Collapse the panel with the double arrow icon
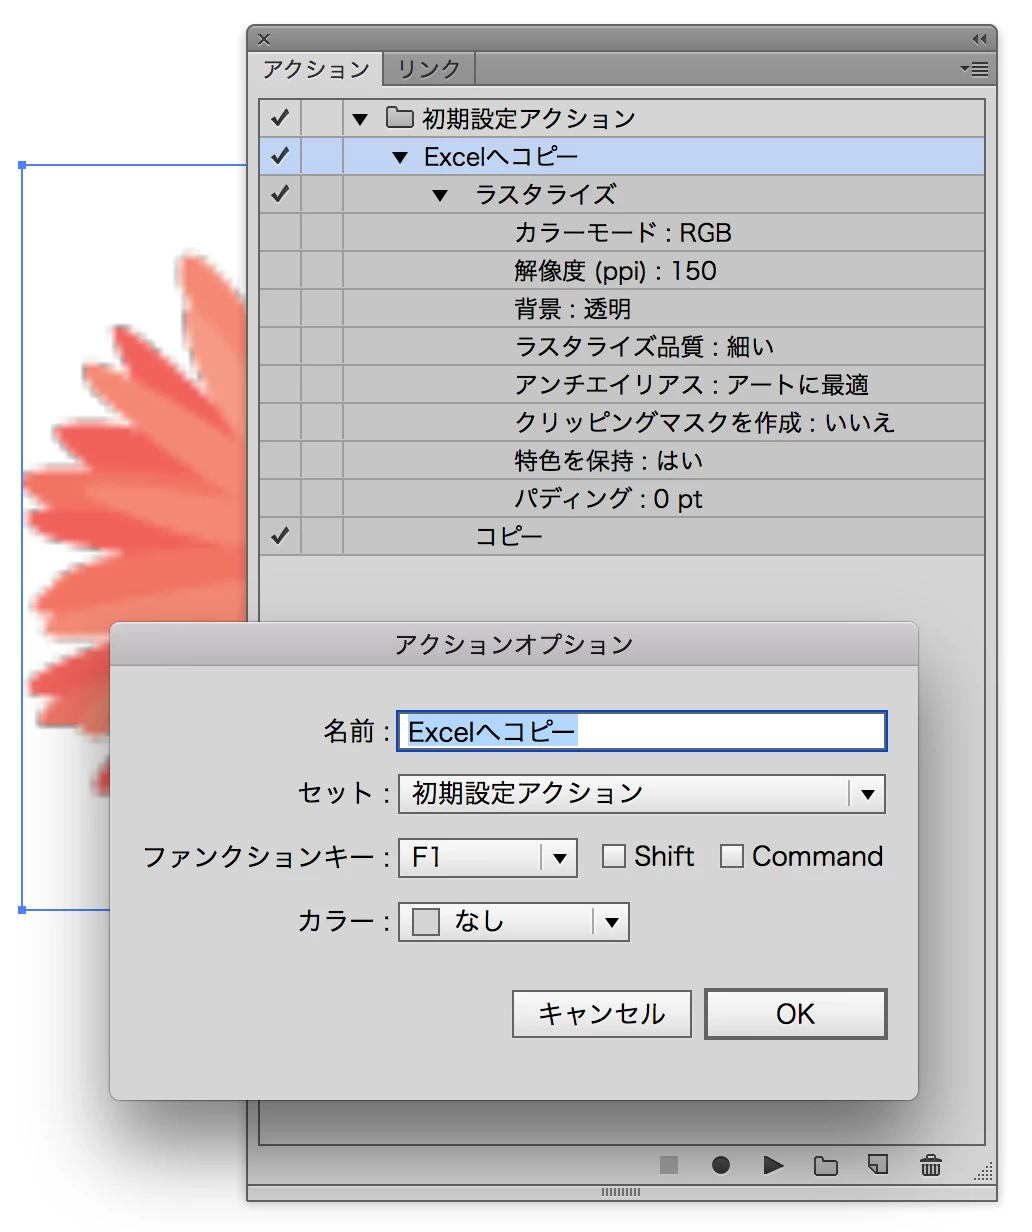 [x=979, y=39]
